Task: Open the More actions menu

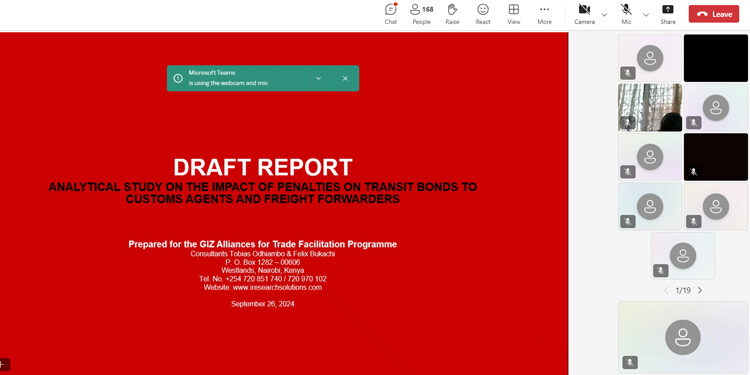Action: [544, 14]
